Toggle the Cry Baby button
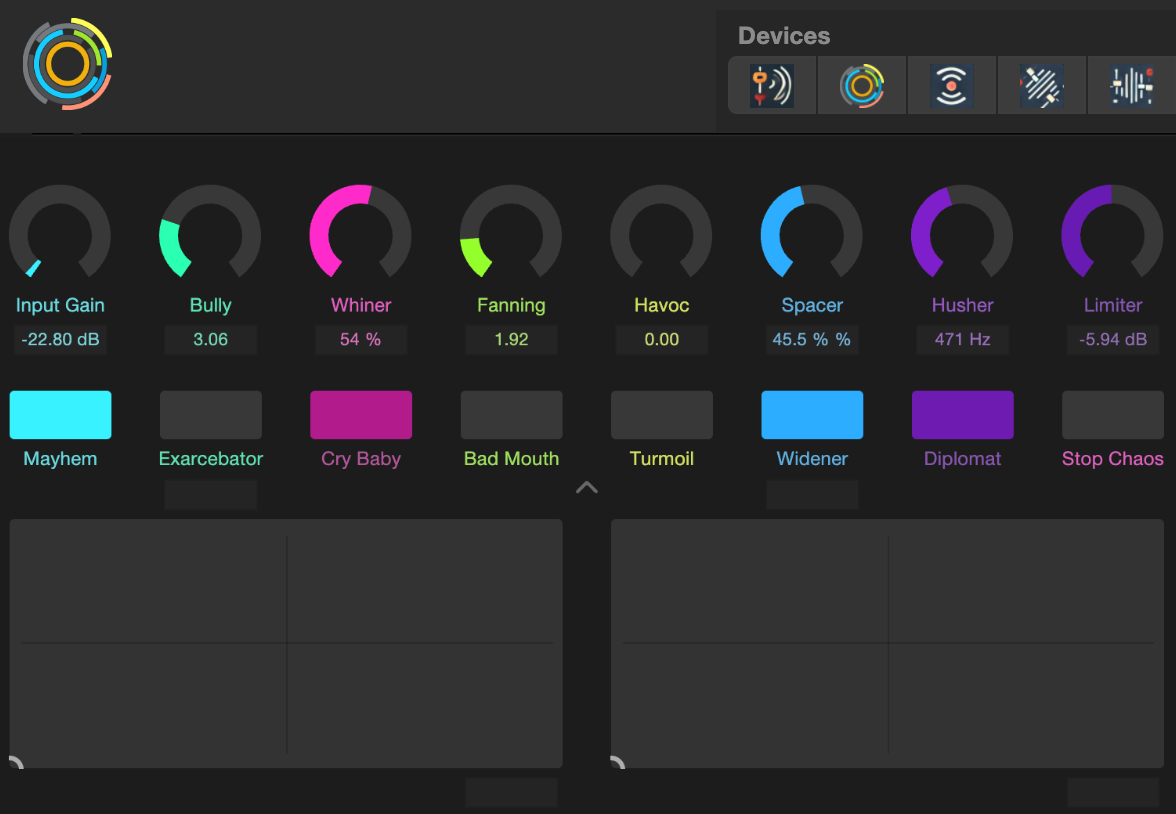The image size is (1176, 814). point(361,415)
